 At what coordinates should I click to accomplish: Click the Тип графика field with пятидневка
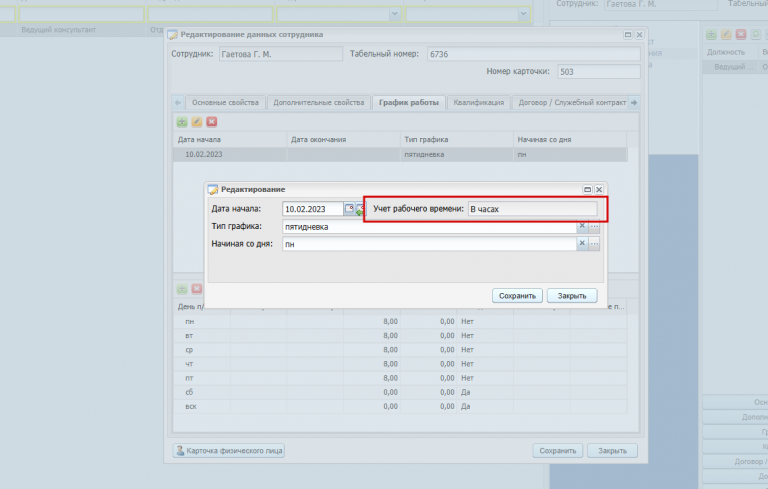[x=429, y=226]
